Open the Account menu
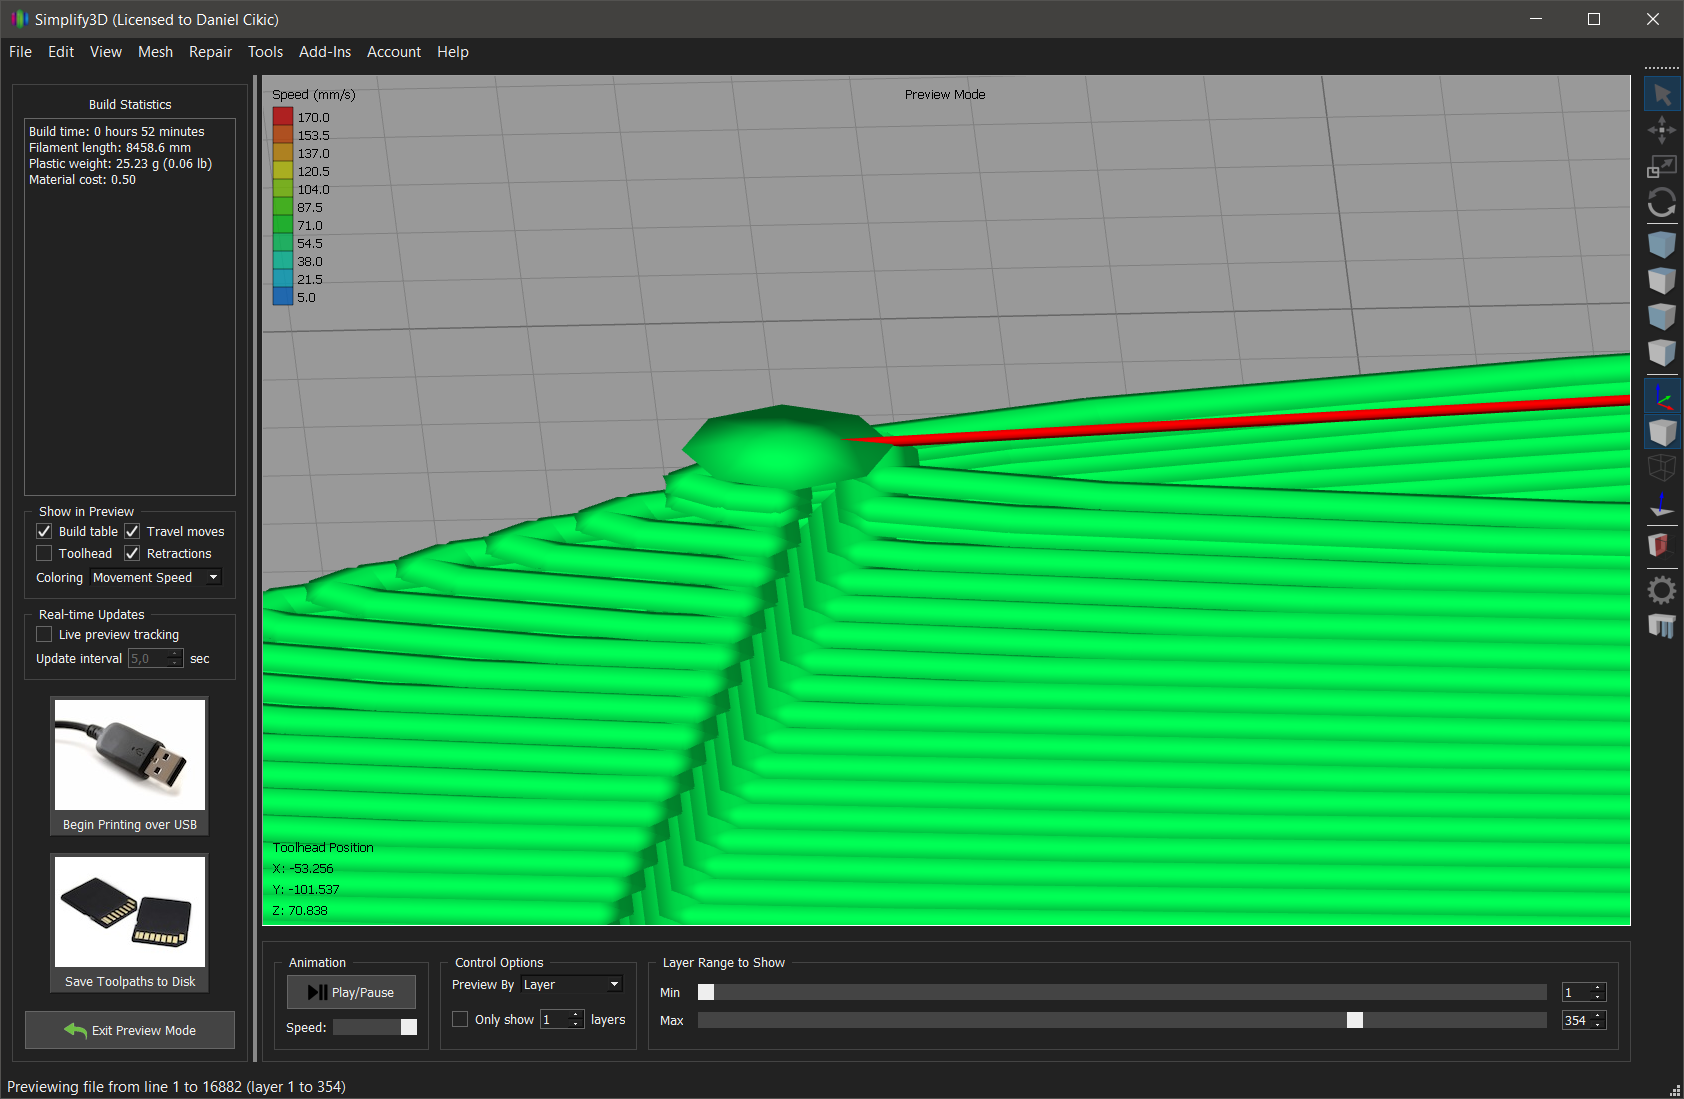This screenshot has height=1099, width=1684. [x=394, y=52]
